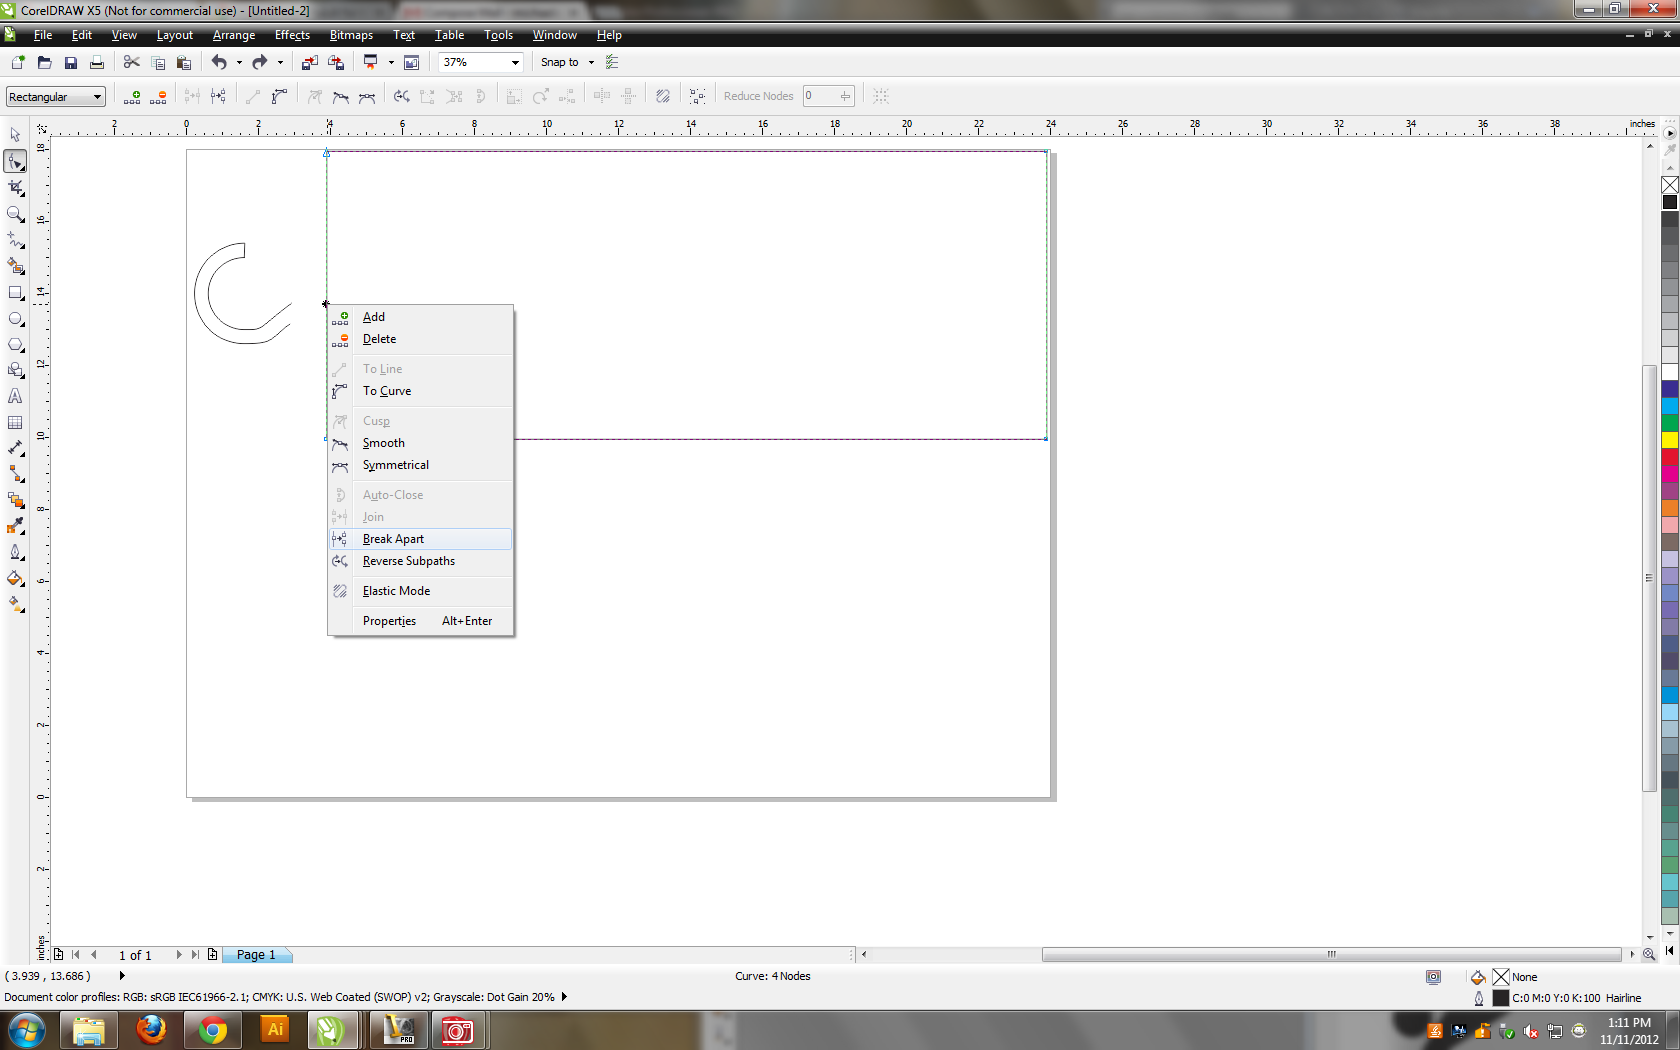Select the Shape tool in the toolbox
This screenshot has height=1050, width=1680.
[15, 161]
